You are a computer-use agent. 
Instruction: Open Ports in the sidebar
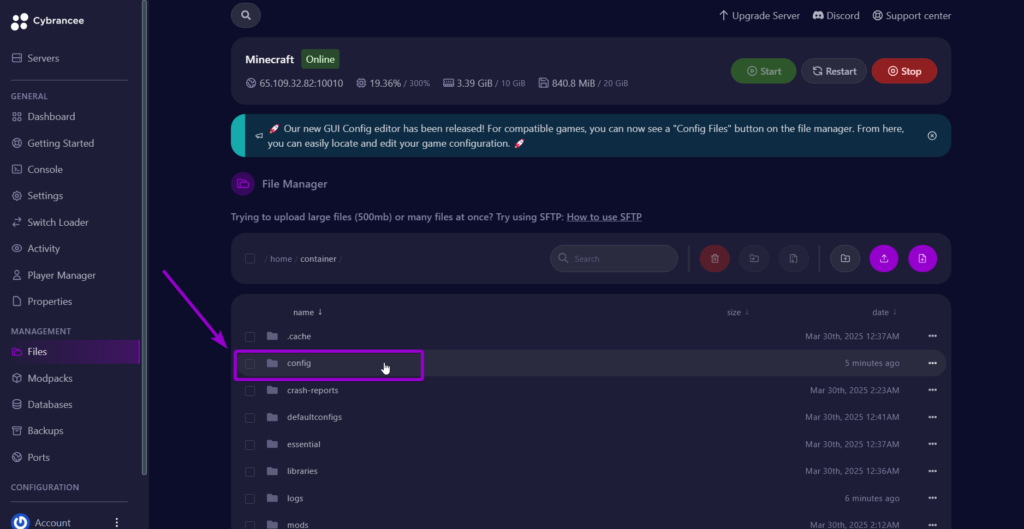(x=31, y=457)
